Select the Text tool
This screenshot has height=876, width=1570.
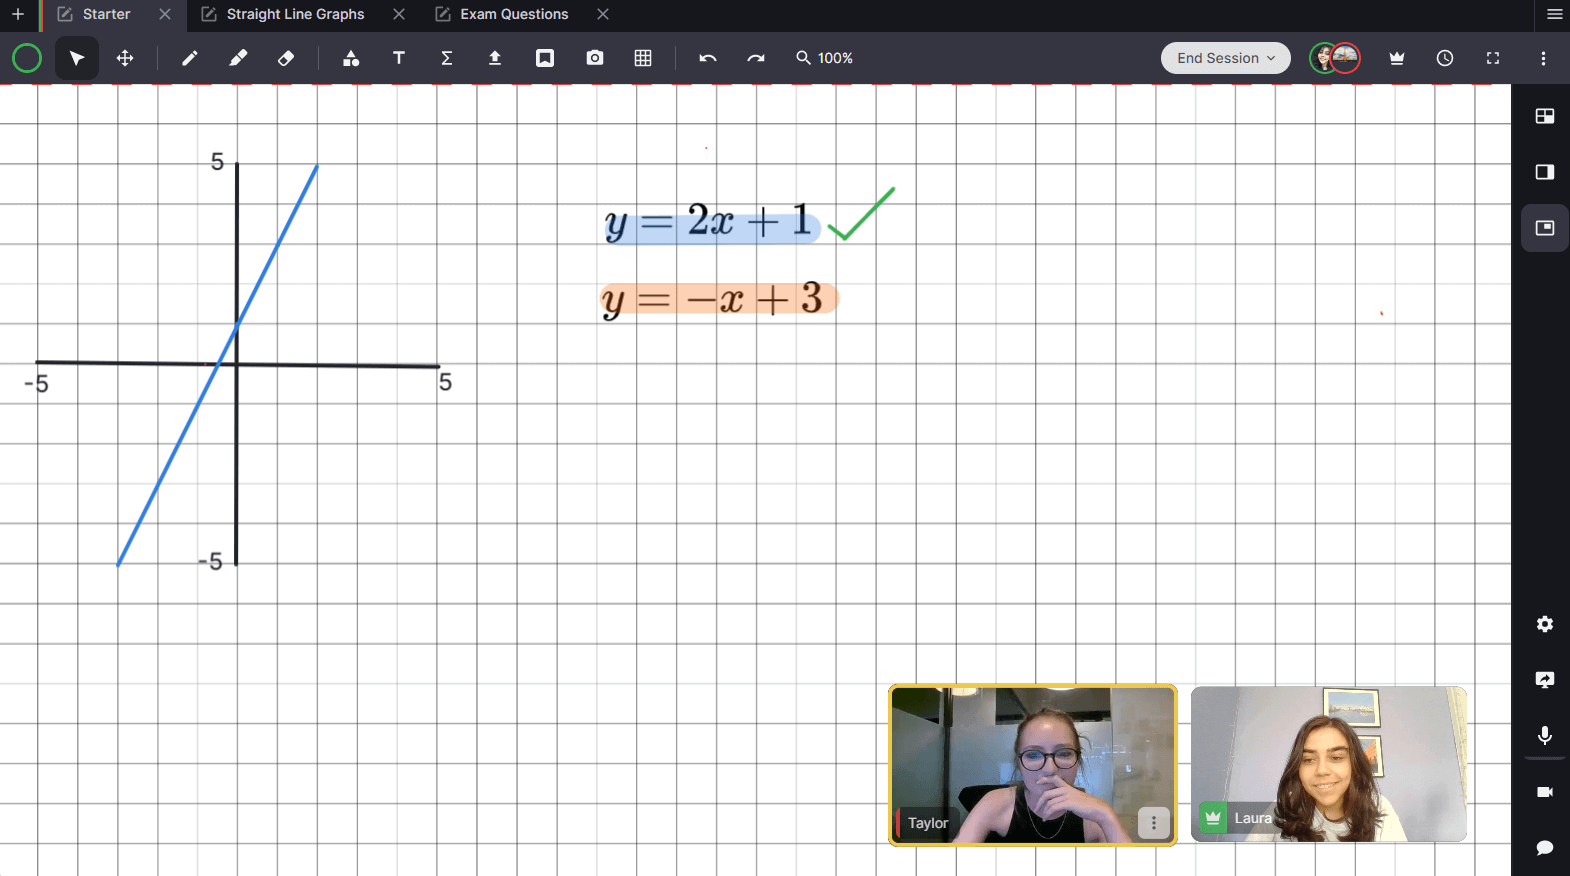[x=399, y=58]
